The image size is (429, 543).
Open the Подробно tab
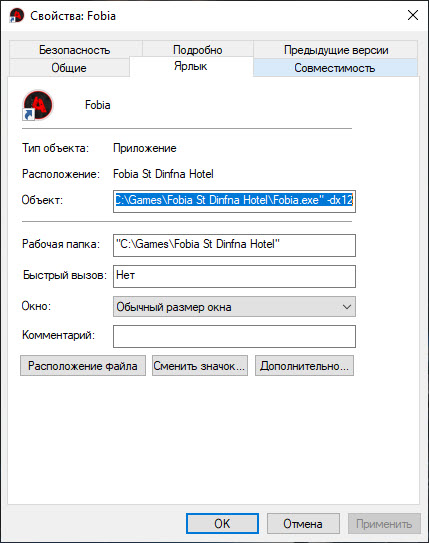pos(198,50)
